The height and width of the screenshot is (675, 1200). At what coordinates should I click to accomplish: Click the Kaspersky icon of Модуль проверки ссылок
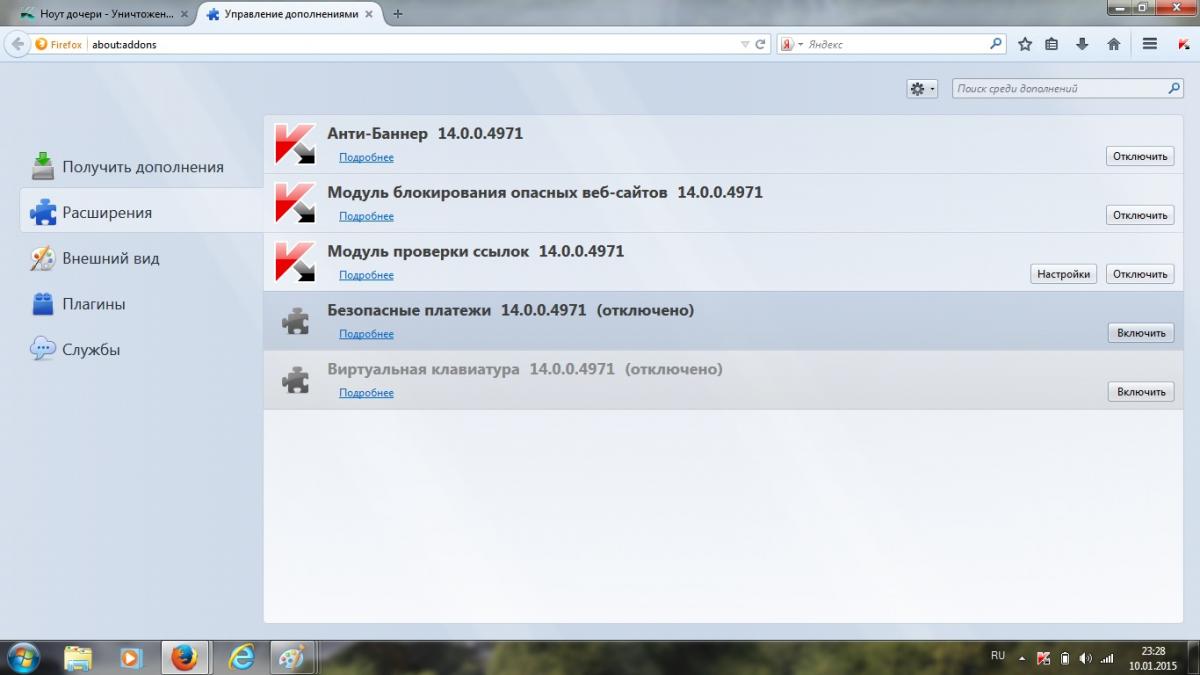295,262
